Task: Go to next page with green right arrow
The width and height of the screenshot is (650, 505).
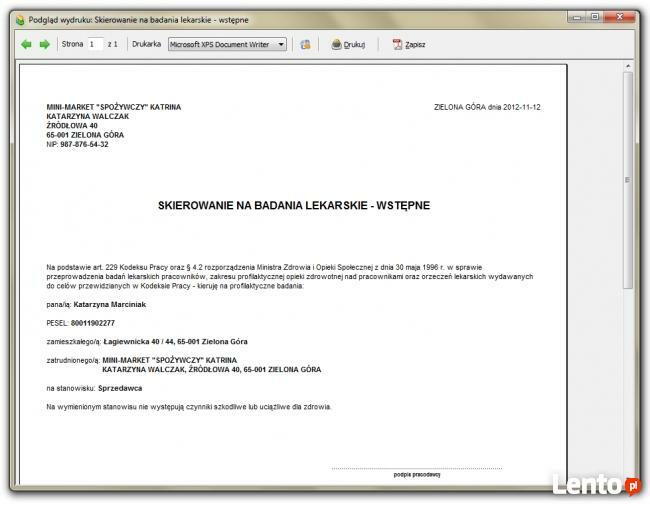Action: pyautogui.click(x=44, y=44)
